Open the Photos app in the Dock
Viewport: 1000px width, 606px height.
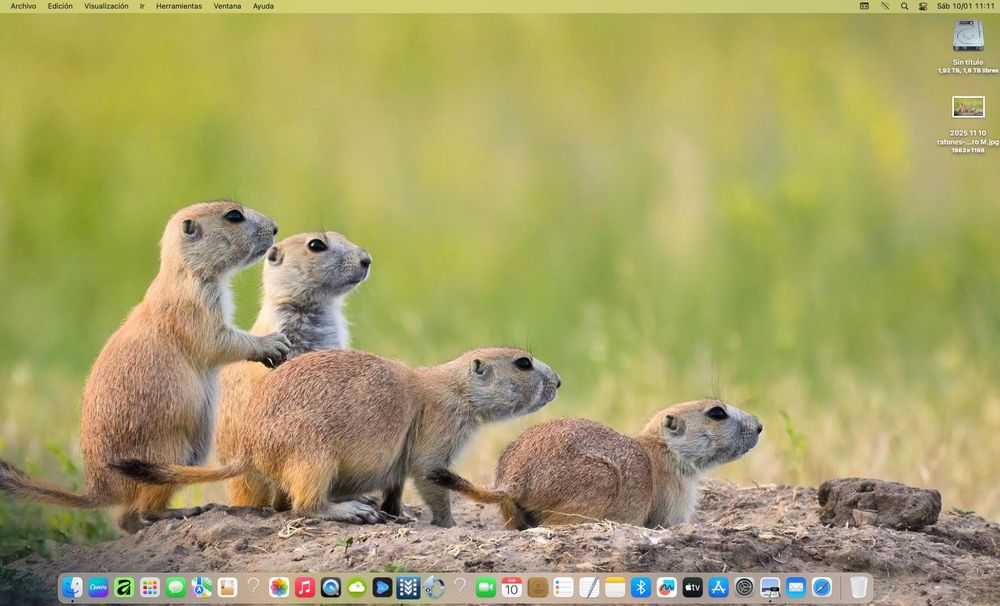click(279, 587)
